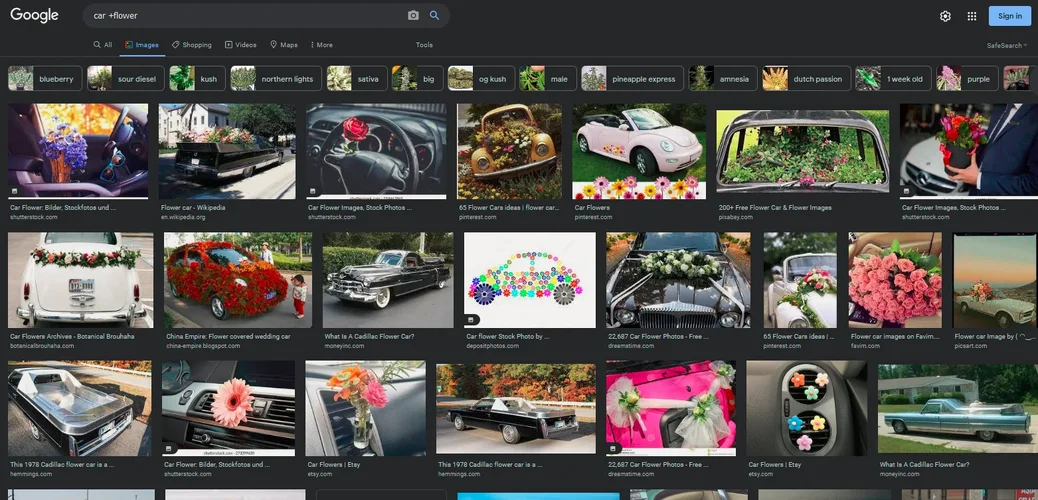
Task: Open the pink gerbera on air vent thumbnail
Action: (x=228, y=408)
